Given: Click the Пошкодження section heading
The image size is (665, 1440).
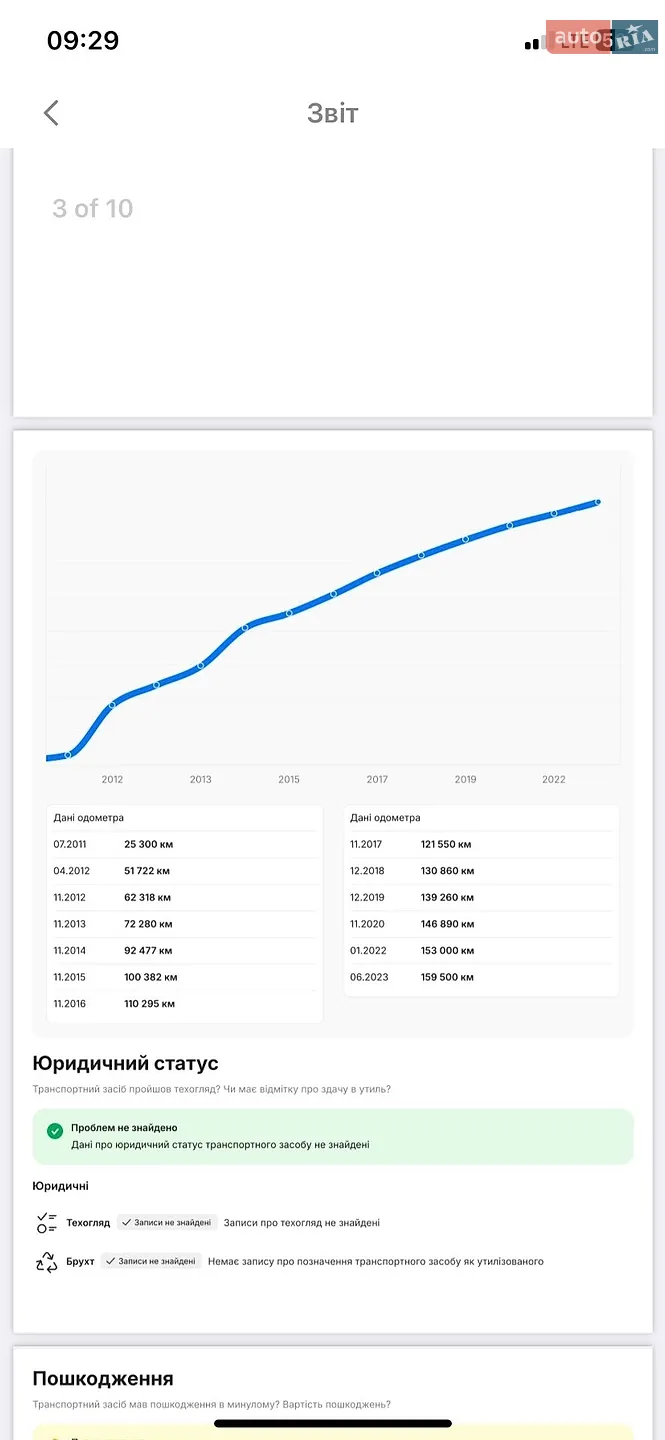Looking at the screenshot, I should click(103, 1378).
